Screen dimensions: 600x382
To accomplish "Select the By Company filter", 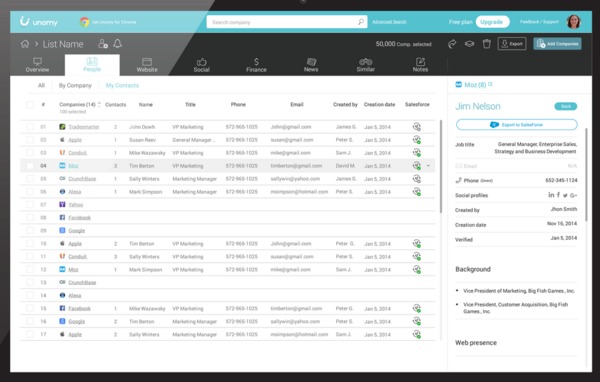I will pos(75,85).
